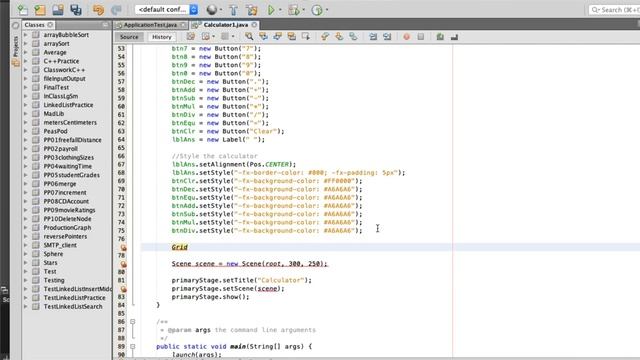Click the New File toolbar icon
640x360 pixels.
(22, 10)
